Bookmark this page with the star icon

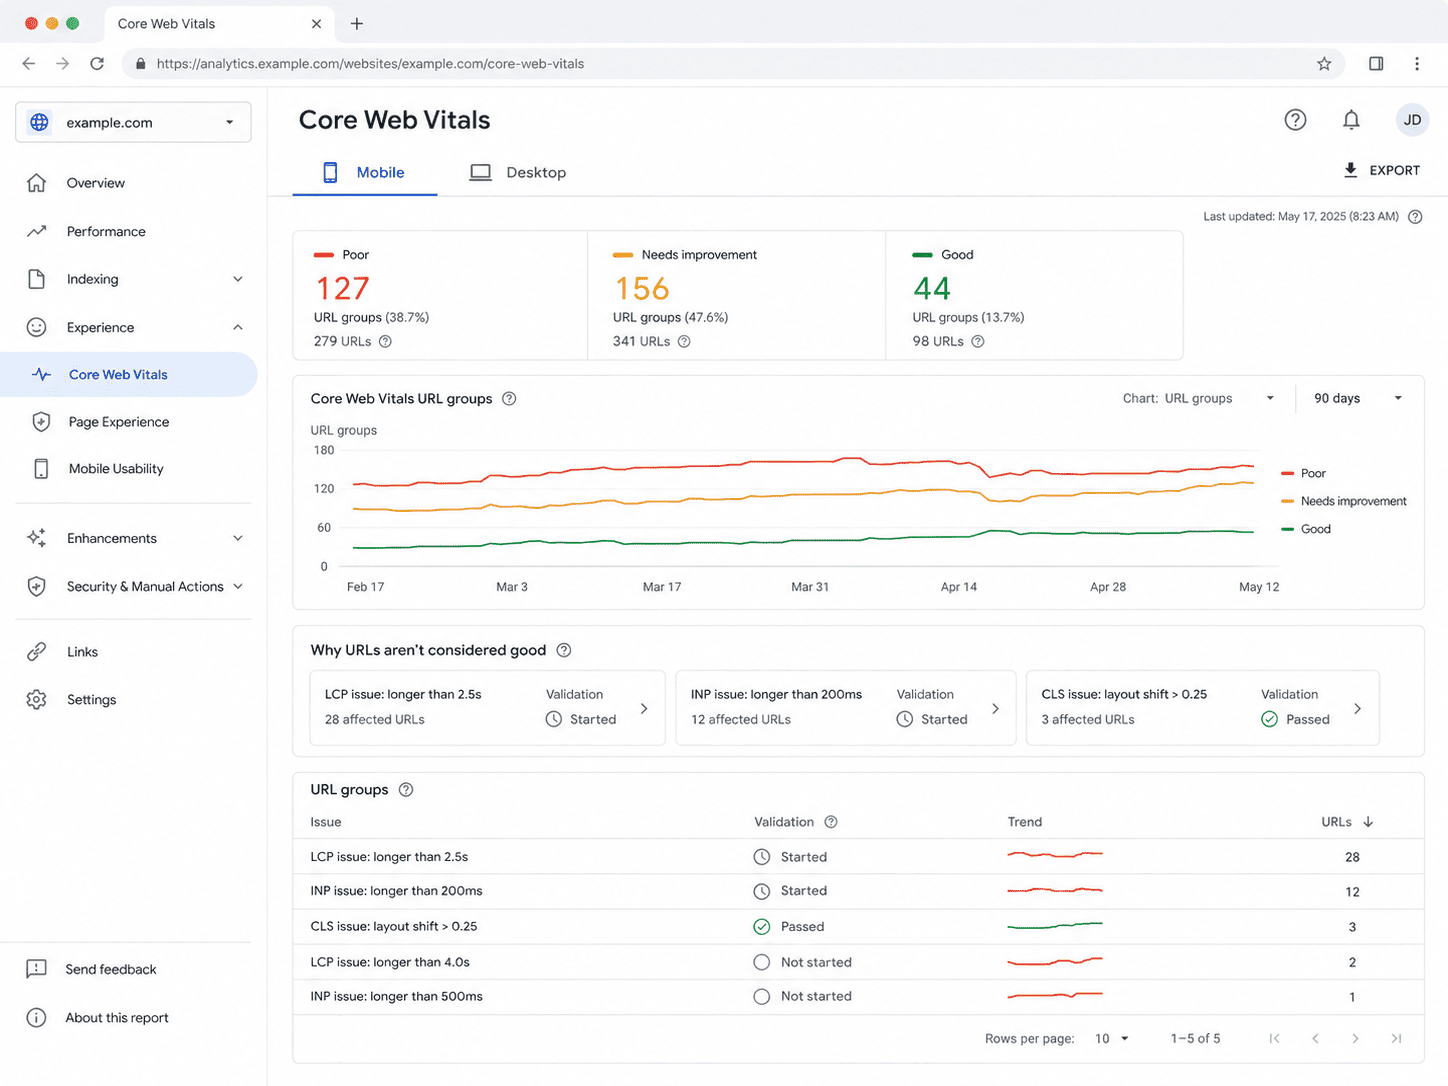[1324, 63]
